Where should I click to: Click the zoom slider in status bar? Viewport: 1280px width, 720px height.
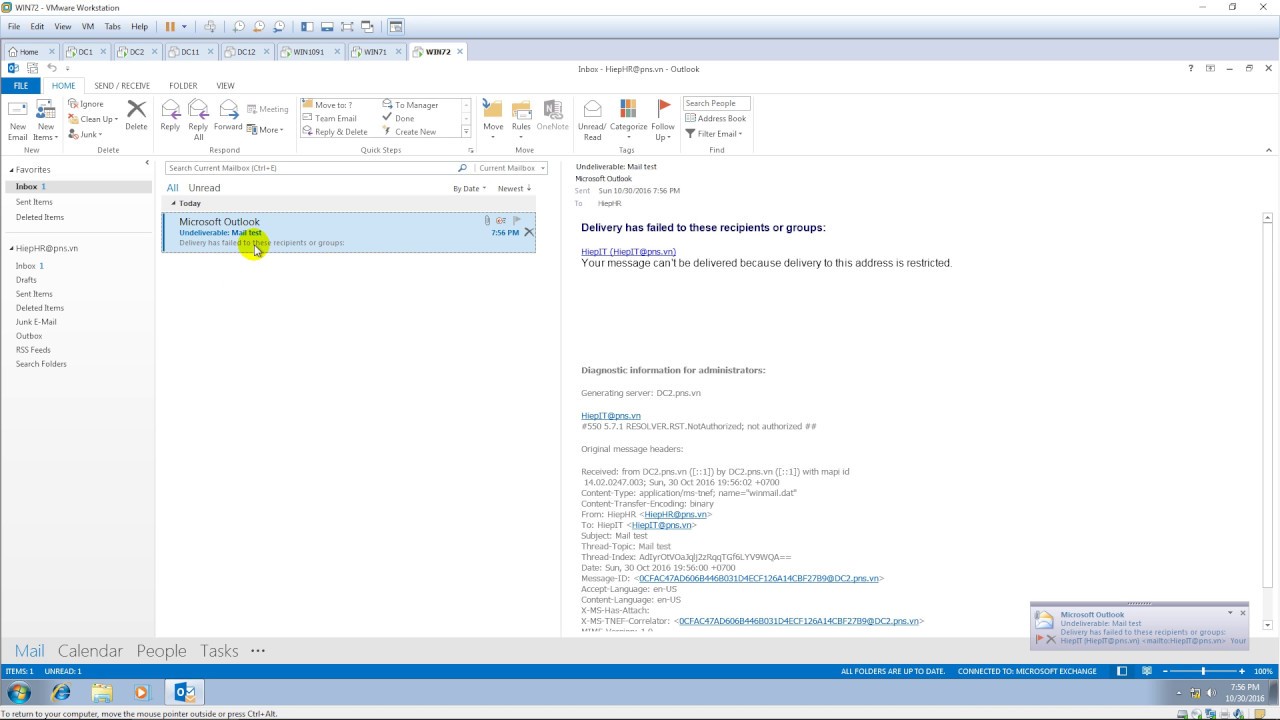(x=1203, y=671)
